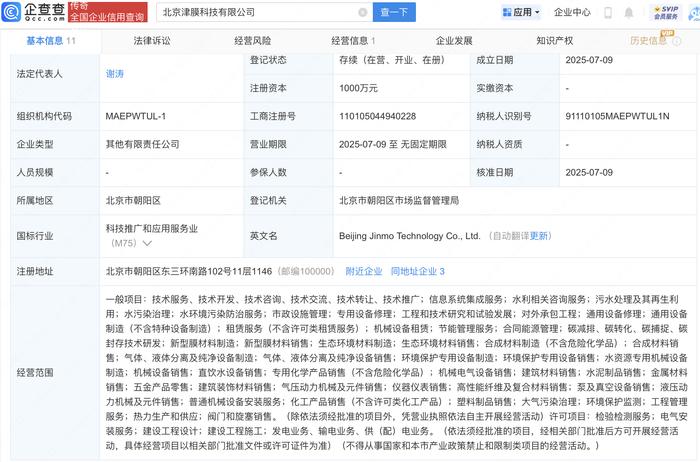
Task: Click the Qcc.com logo icon
Action: 11,12
